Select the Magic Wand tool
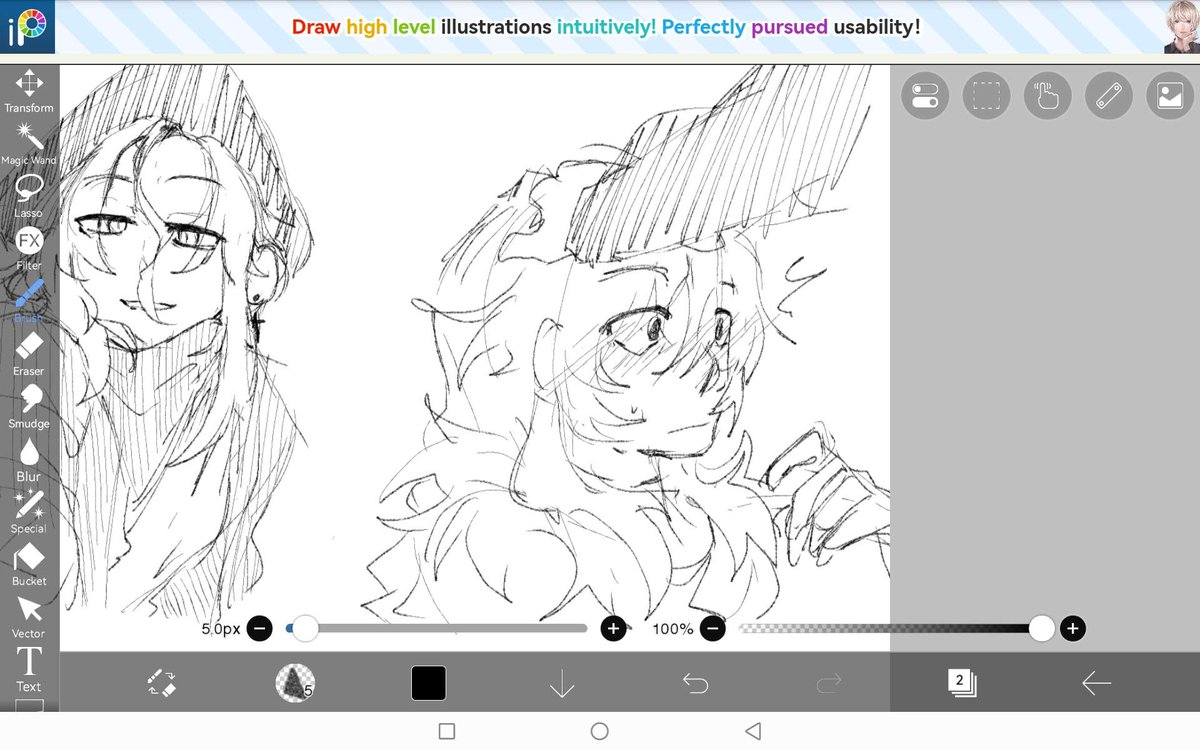The height and width of the screenshot is (750, 1200). pyautogui.click(x=28, y=144)
